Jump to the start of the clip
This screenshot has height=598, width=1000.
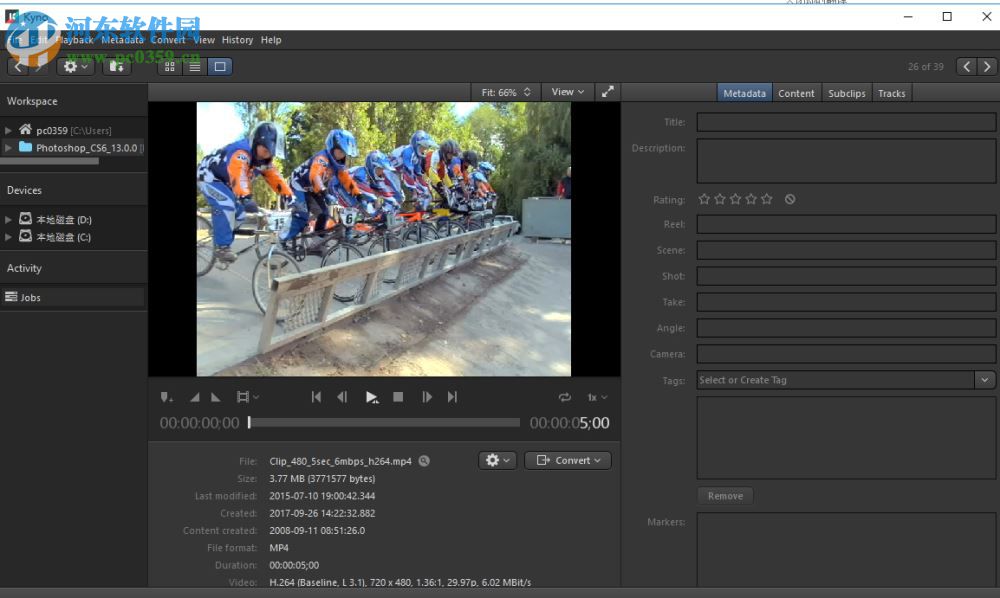coord(316,397)
